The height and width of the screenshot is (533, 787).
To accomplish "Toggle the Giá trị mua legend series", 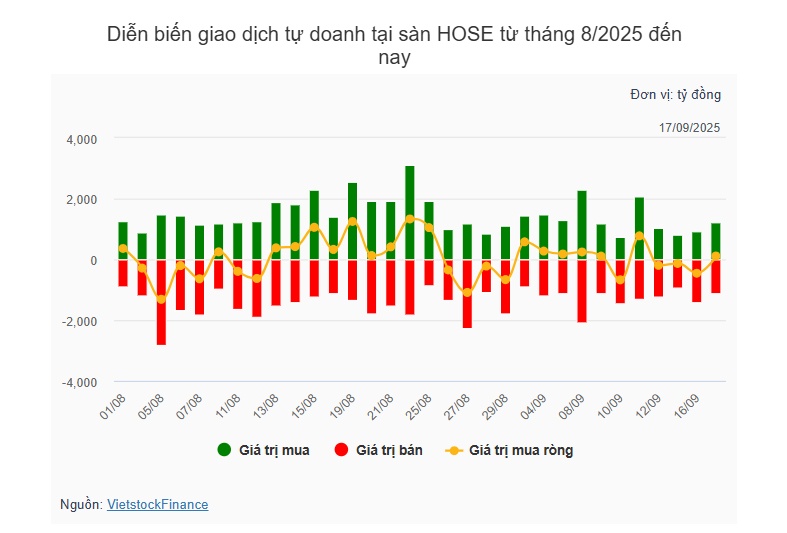I will click(x=264, y=450).
